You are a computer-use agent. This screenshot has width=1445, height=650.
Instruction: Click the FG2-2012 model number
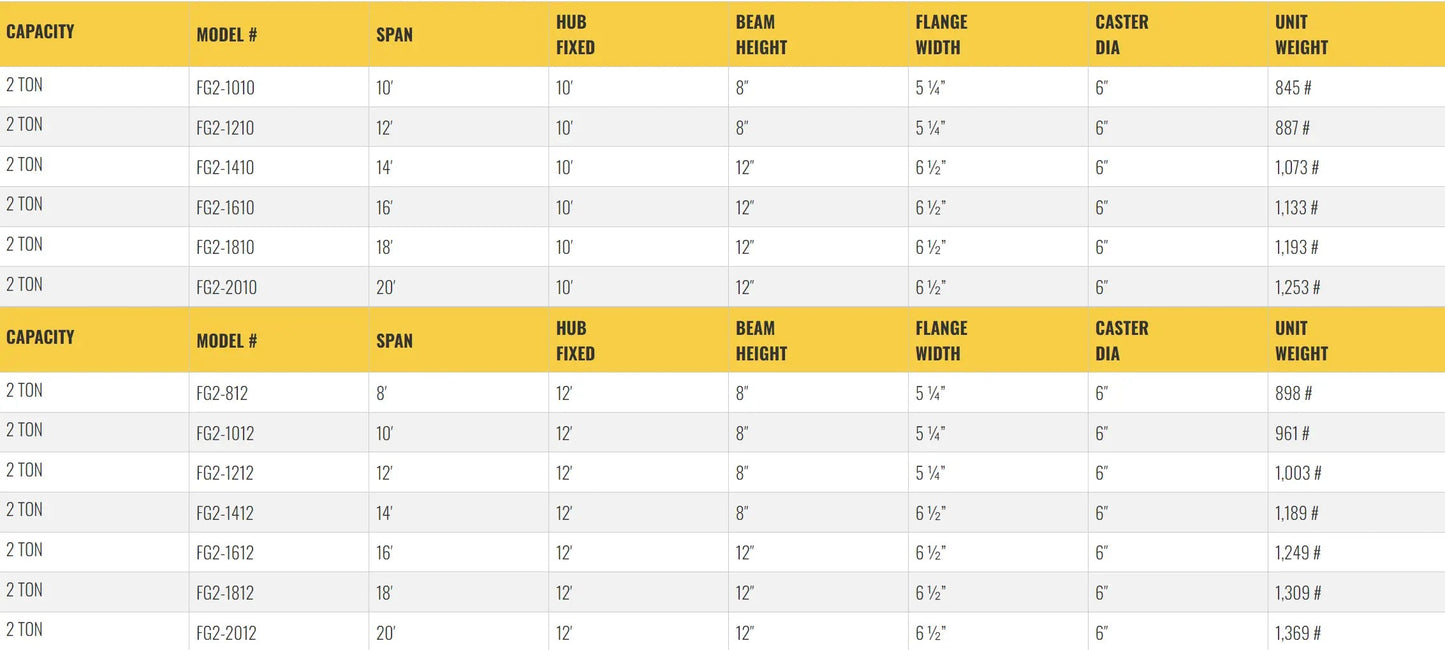(226, 634)
